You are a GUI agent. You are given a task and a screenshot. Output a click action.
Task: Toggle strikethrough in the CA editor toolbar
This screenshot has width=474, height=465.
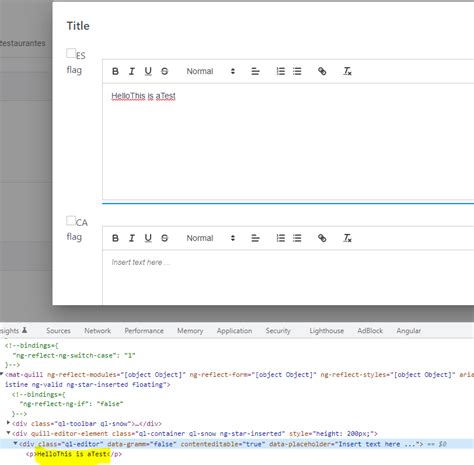[165, 238]
